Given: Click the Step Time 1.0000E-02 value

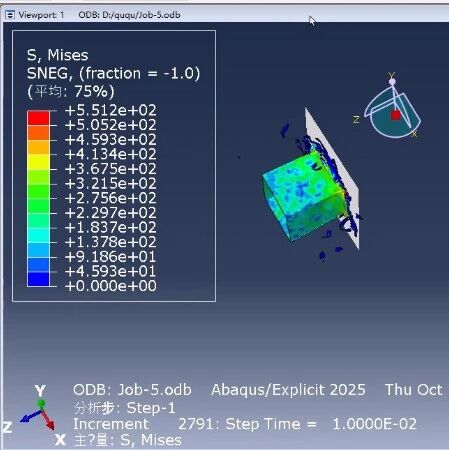Looking at the screenshot, I should pos(375,424).
